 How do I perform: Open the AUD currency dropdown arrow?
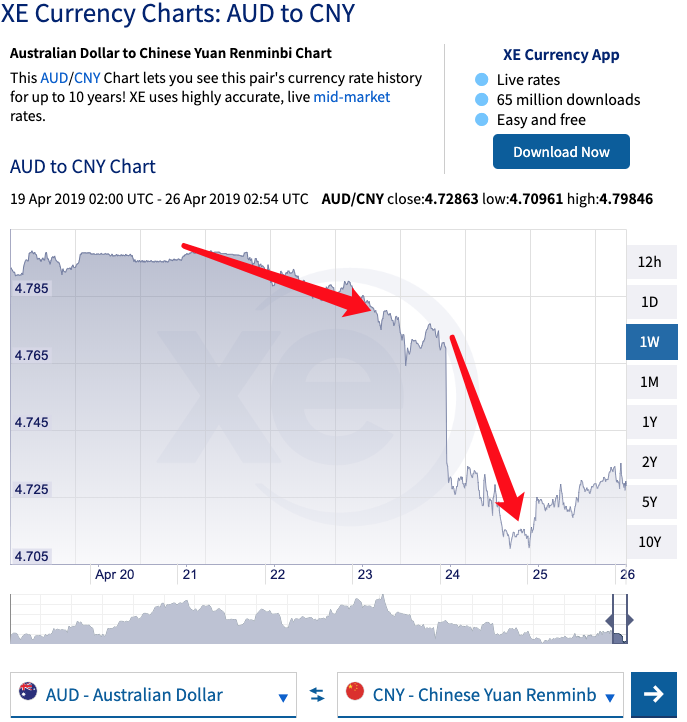(x=283, y=697)
